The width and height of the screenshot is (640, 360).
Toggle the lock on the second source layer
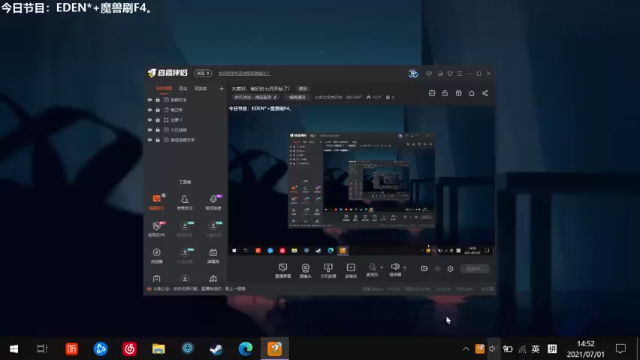point(158,110)
